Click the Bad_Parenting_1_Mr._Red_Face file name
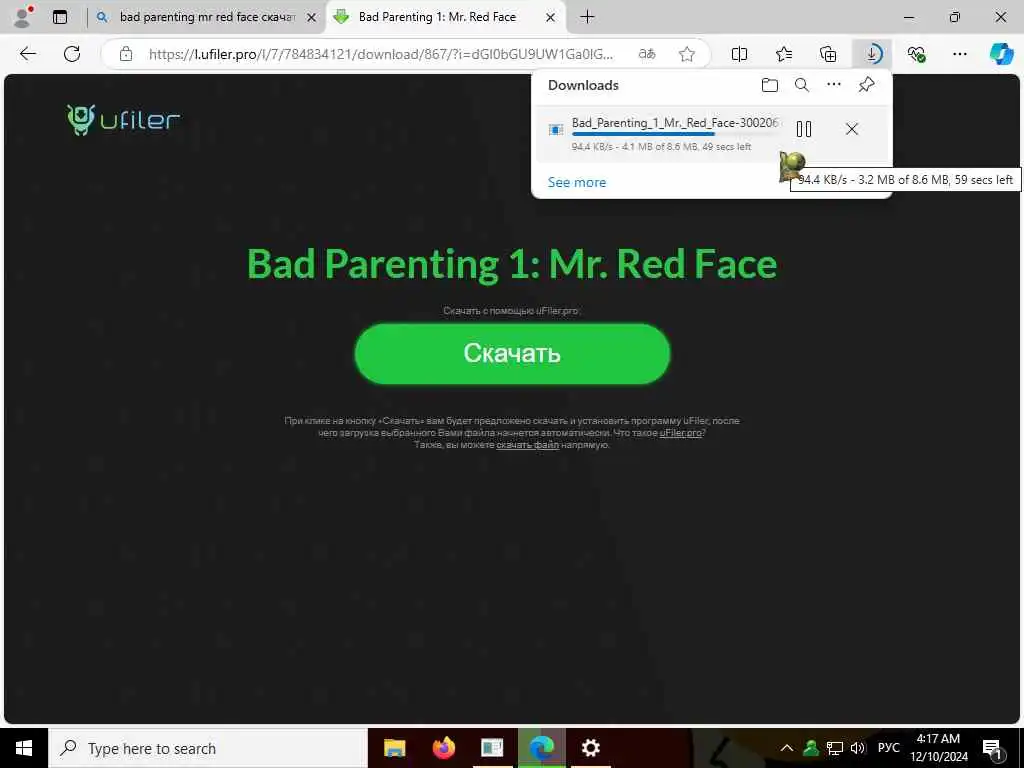 pyautogui.click(x=675, y=122)
